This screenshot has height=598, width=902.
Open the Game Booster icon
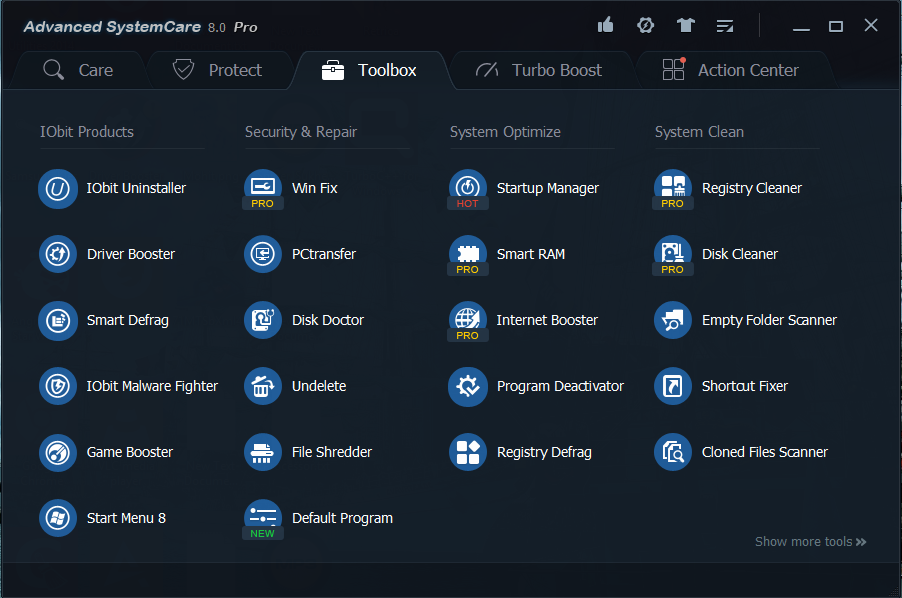[x=58, y=453]
